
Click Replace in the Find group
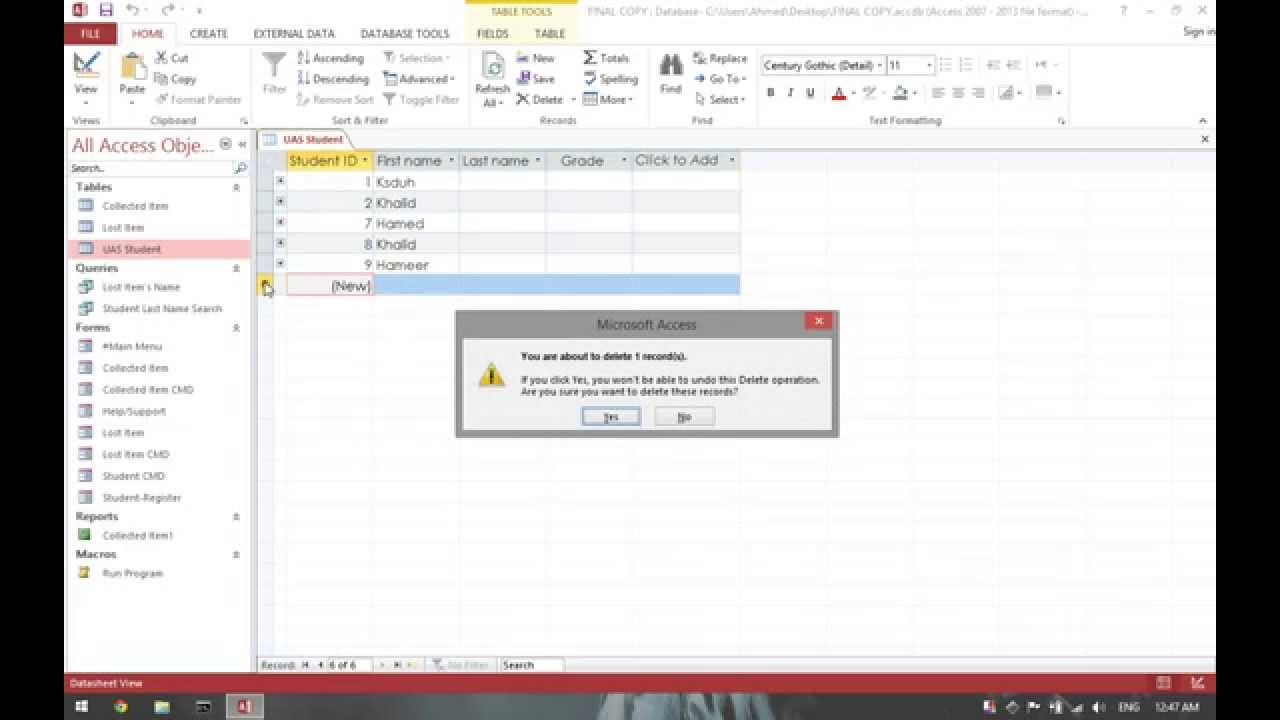point(720,58)
